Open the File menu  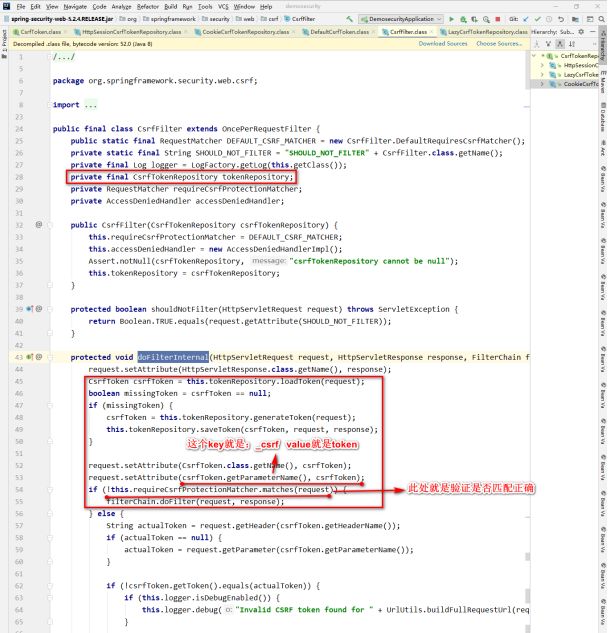[21, 6]
